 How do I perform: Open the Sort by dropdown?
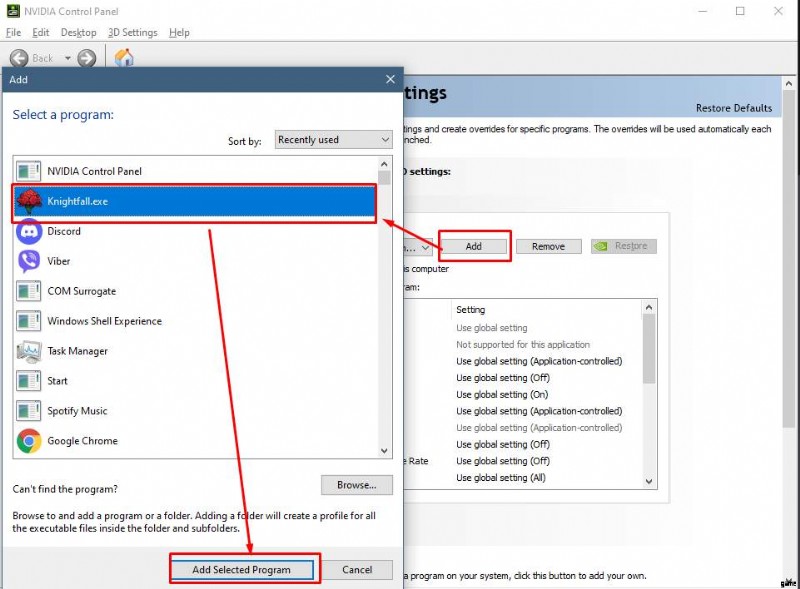click(333, 140)
